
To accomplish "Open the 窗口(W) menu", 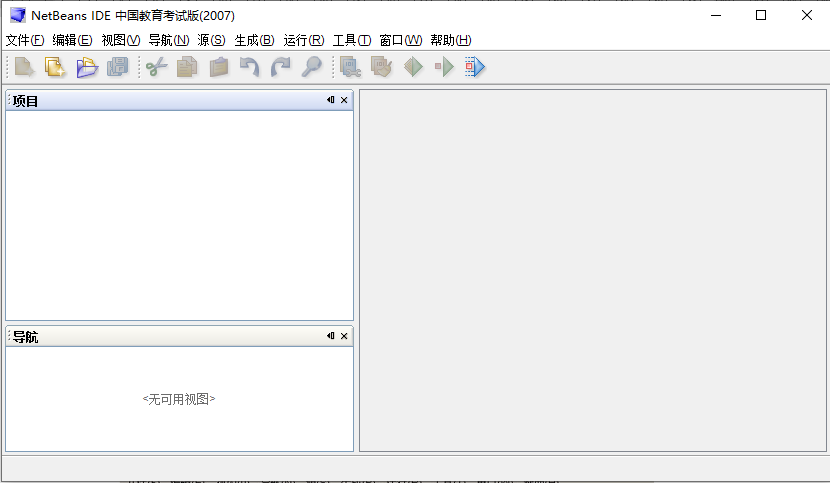I will pos(401,40).
